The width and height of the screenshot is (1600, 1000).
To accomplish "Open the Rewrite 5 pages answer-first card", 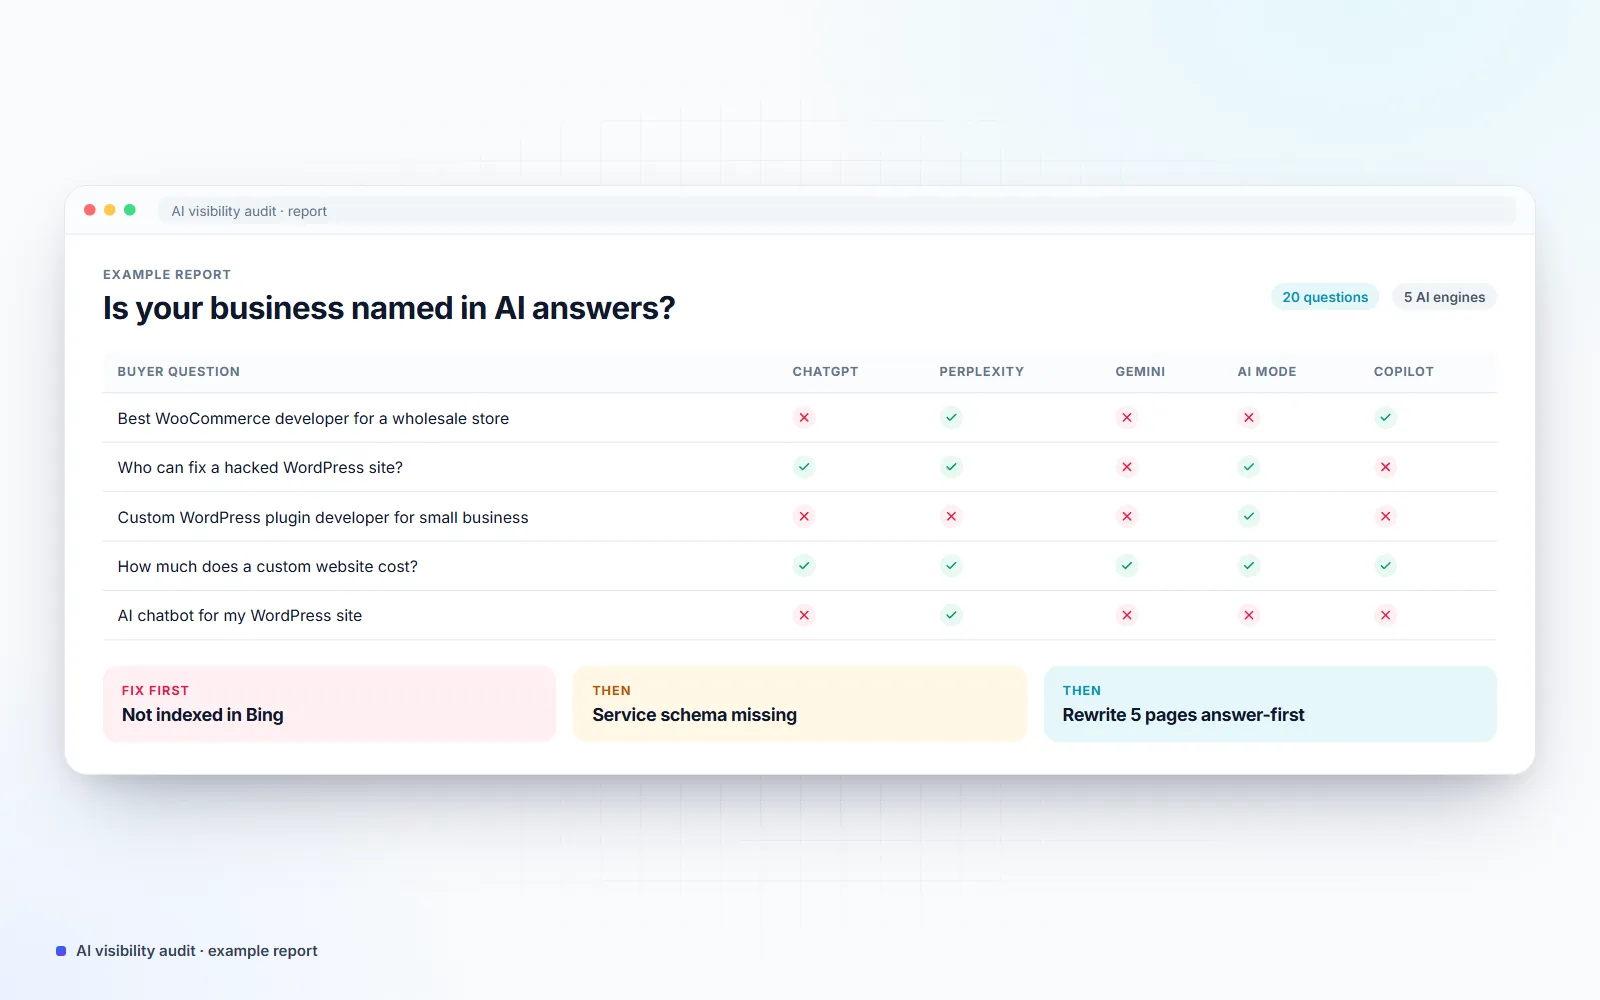I will [x=1270, y=704].
